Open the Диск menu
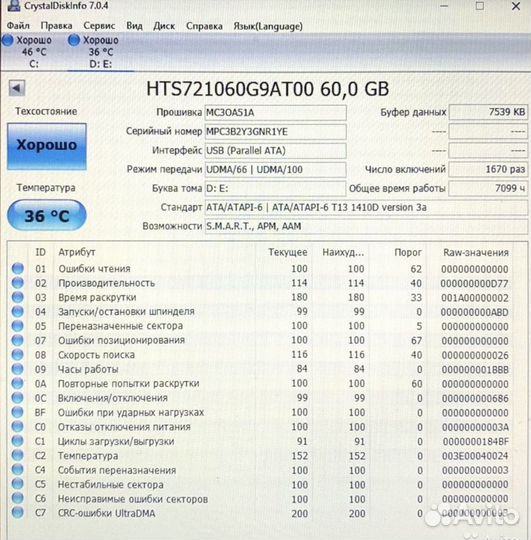 coord(164,26)
